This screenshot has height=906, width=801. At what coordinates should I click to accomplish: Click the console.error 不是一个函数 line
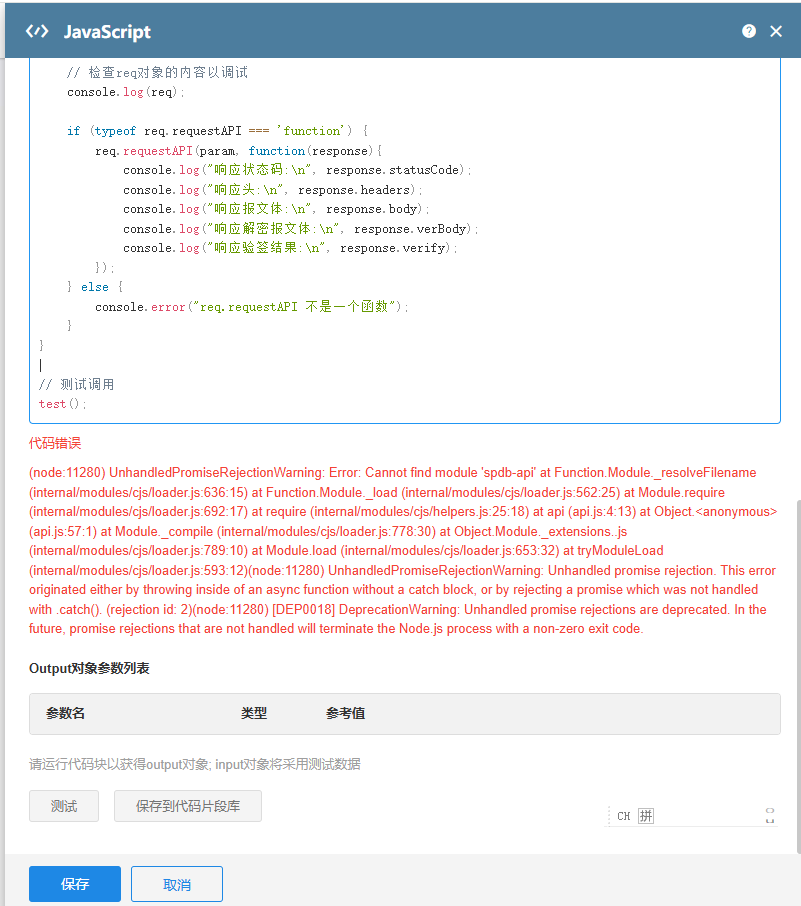pyautogui.click(x=251, y=307)
